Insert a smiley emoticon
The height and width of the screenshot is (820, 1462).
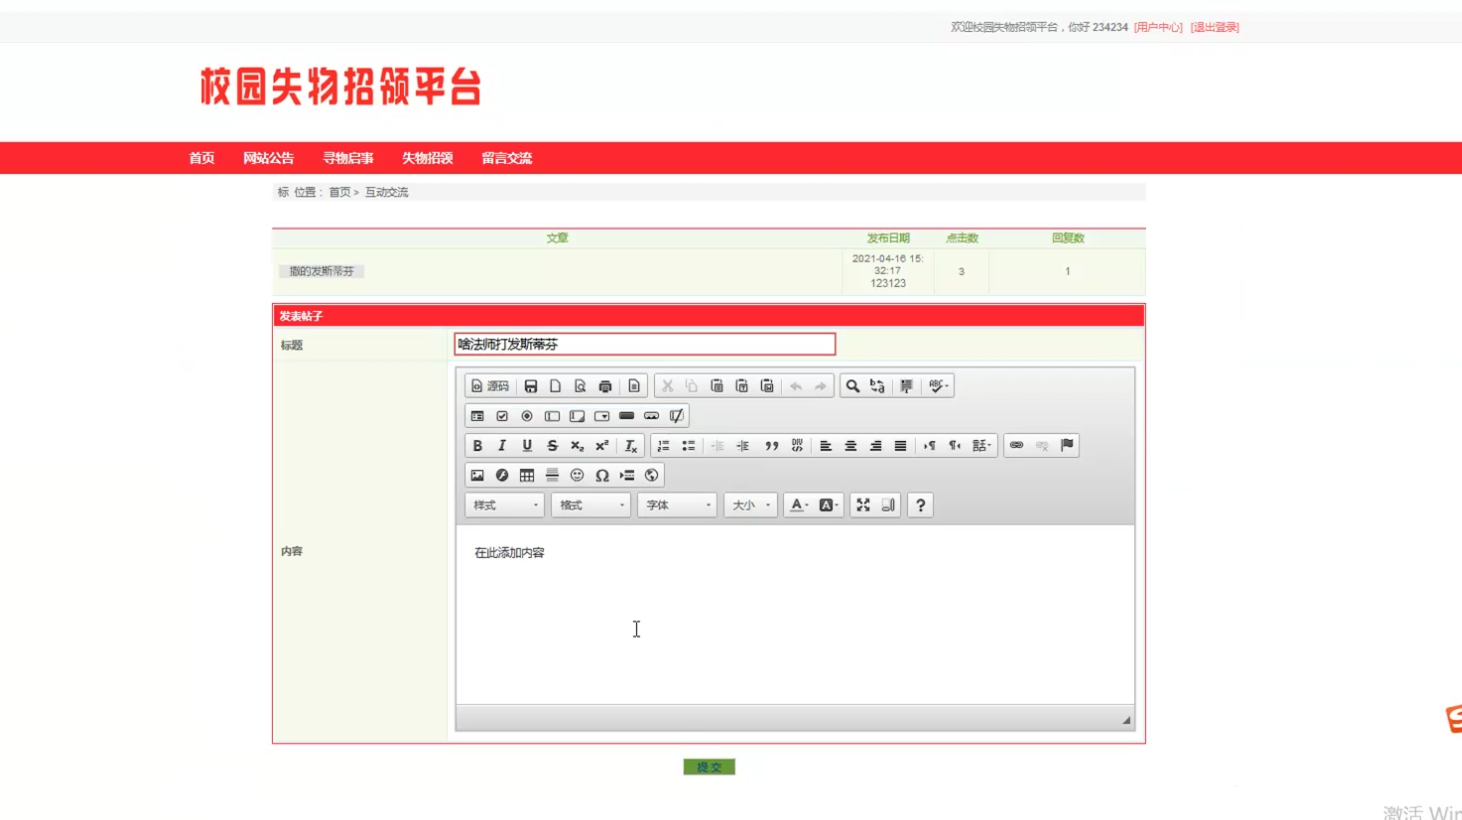[577, 476]
